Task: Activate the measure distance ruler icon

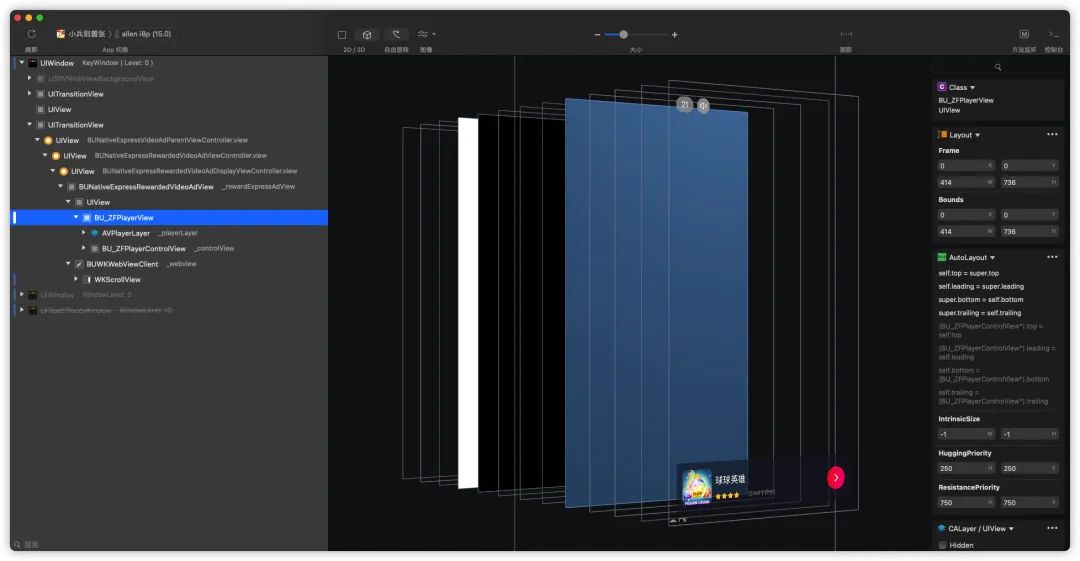Action: (x=846, y=34)
